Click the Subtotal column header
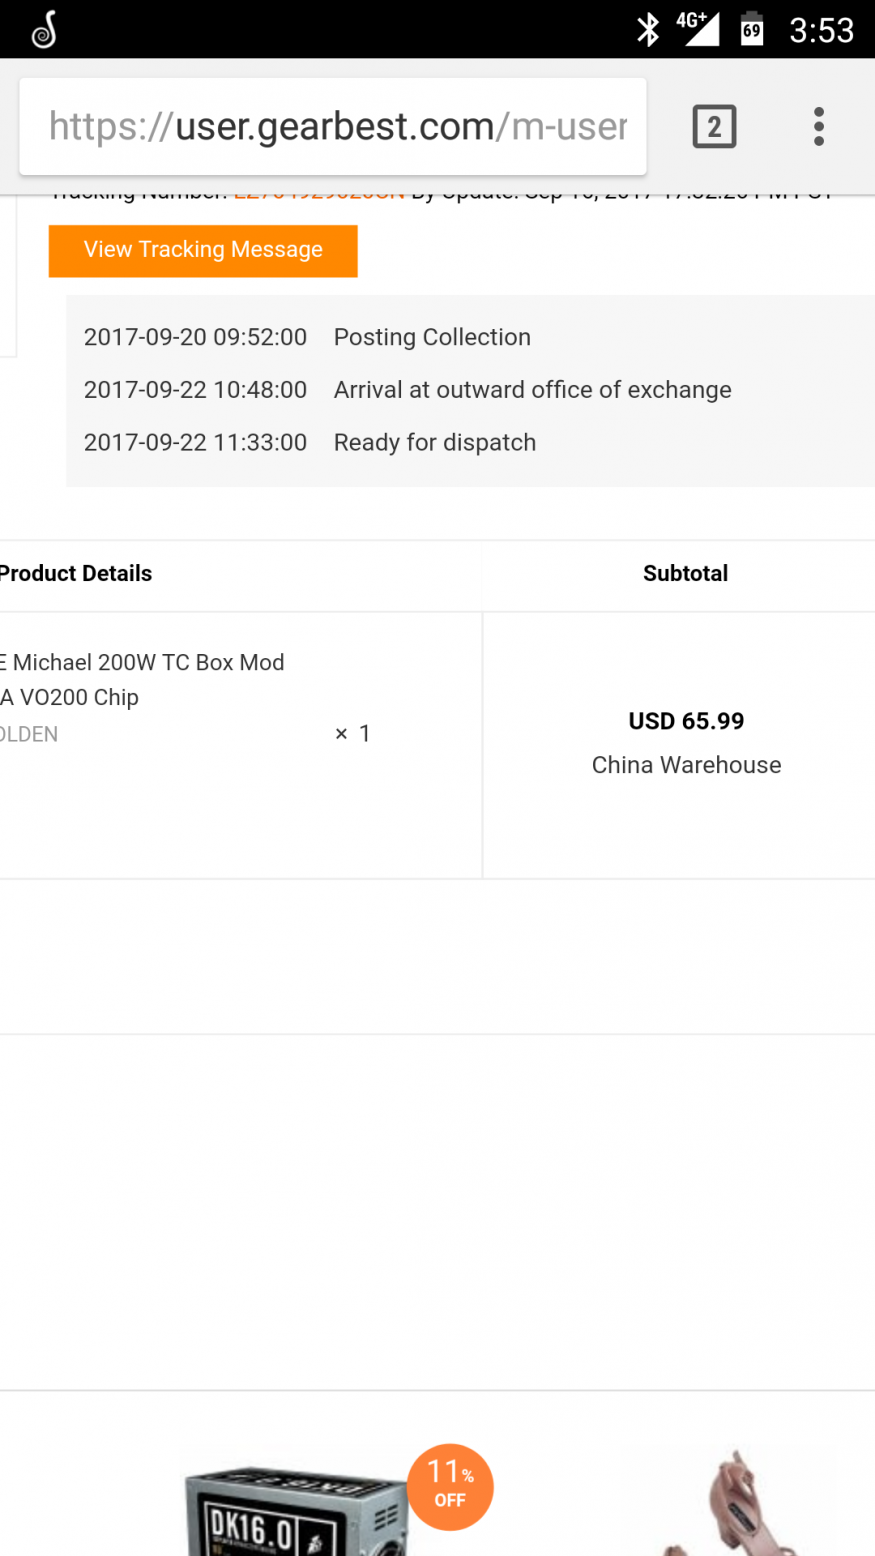Screen dimensions: 875x1556 (685, 574)
